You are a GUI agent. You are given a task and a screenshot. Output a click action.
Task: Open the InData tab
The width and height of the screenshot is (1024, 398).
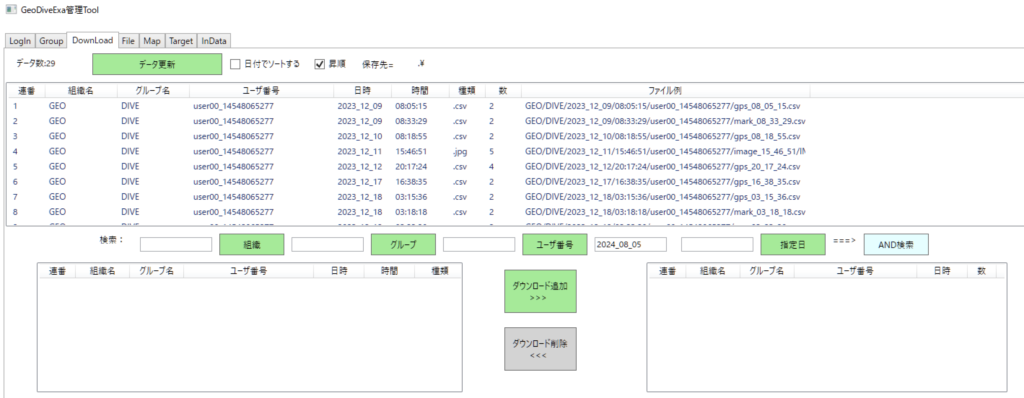214,41
